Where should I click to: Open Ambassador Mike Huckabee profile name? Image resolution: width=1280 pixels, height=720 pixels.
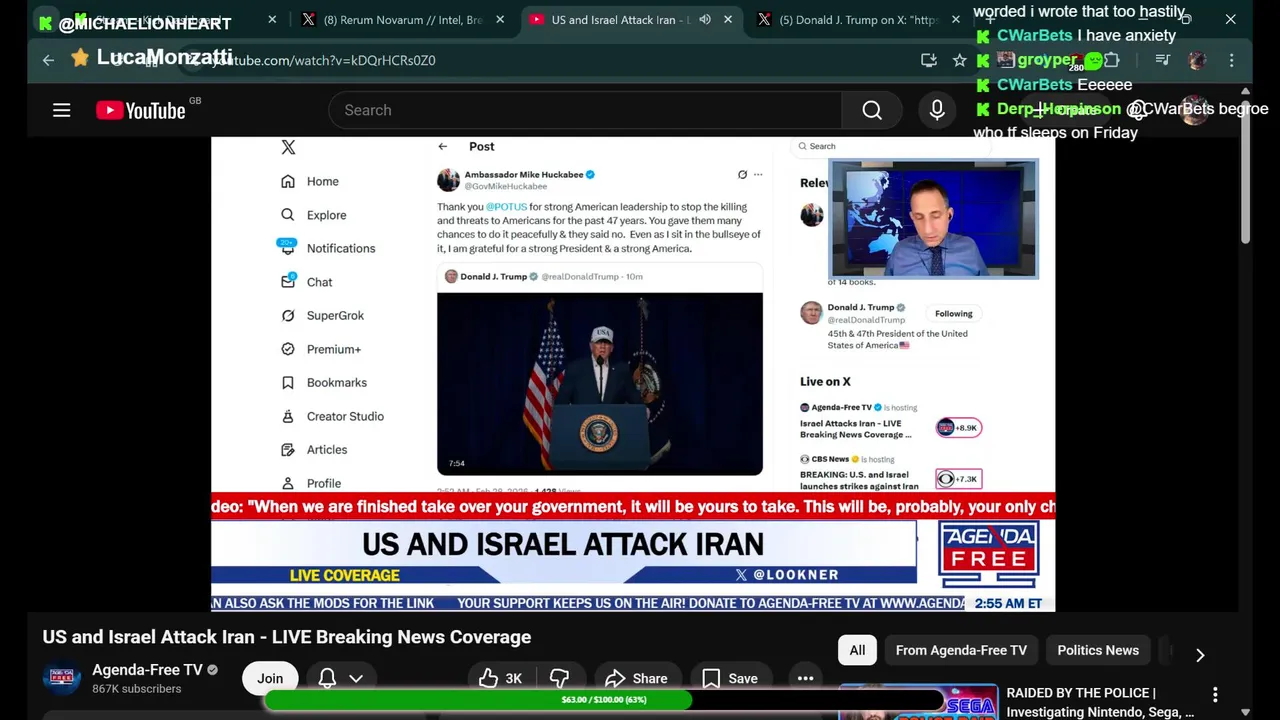pyautogui.click(x=523, y=174)
